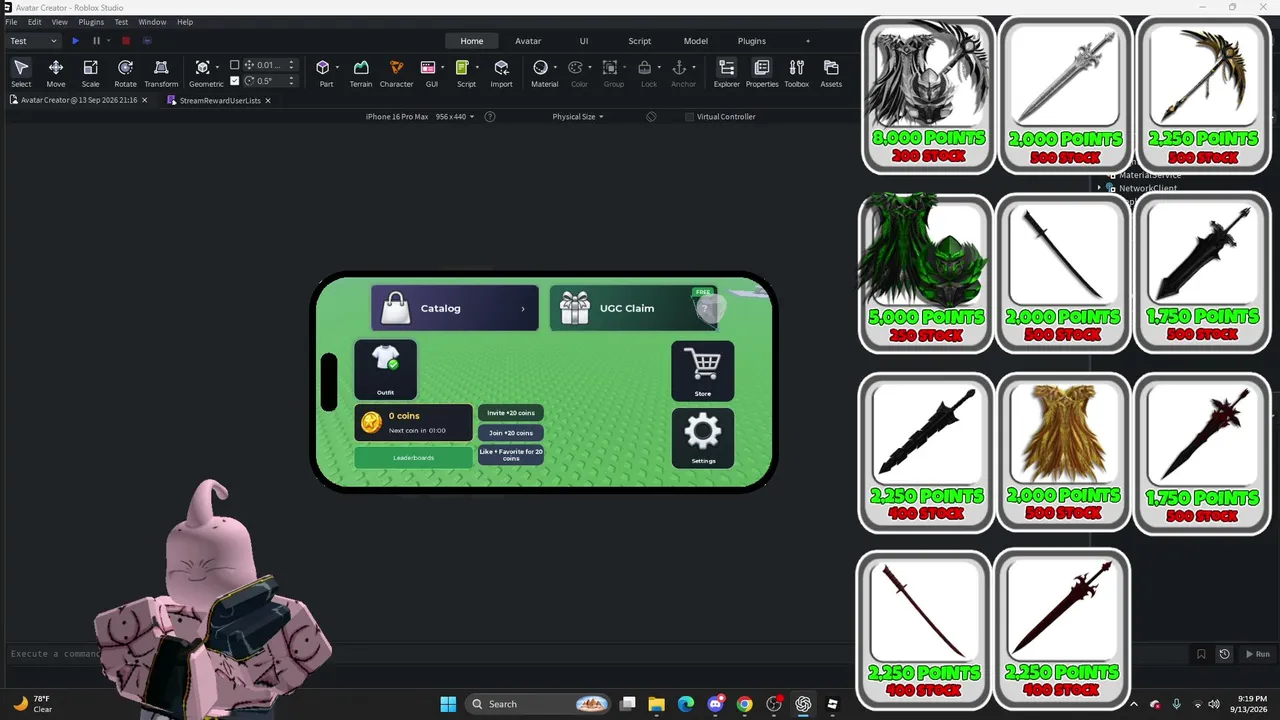
Task: Click the Group tool icon
Action: coord(610,67)
